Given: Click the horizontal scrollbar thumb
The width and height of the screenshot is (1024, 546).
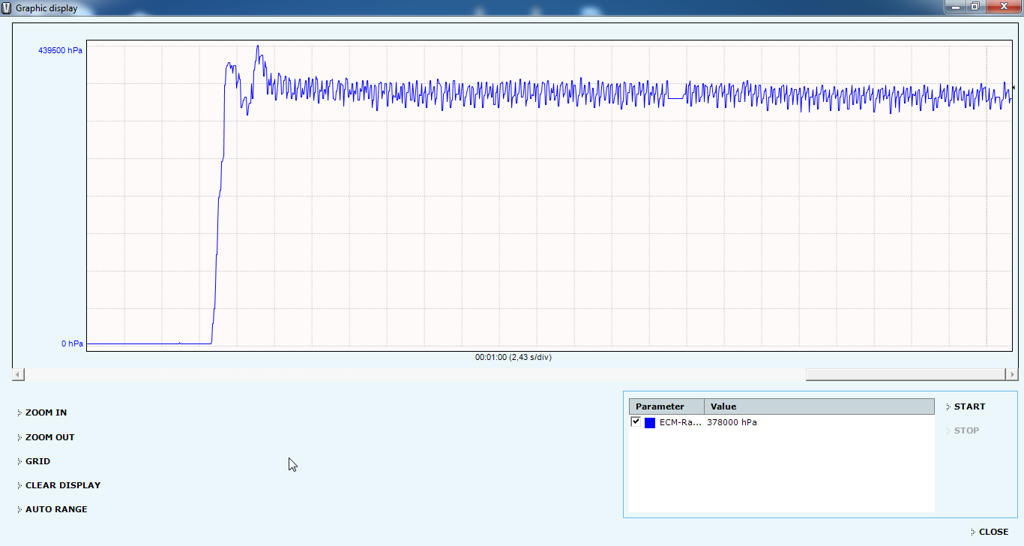Looking at the screenshot, I should coord(904,375).
